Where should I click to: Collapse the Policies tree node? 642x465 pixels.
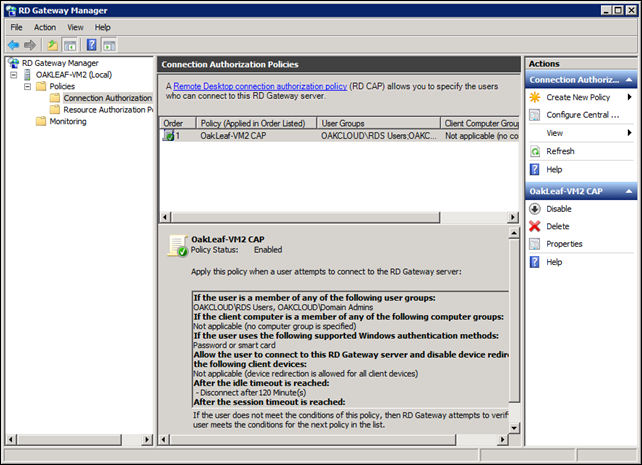pyautogui.click(x=27, y=86)
